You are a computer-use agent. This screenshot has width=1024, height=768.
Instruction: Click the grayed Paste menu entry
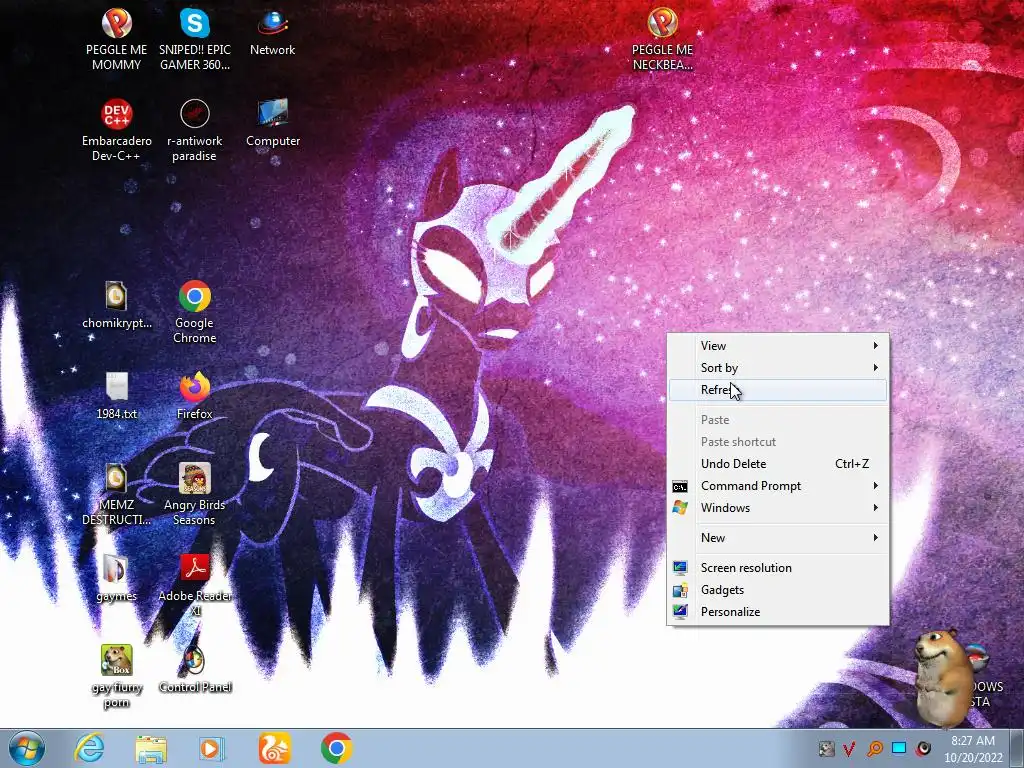[778, 420]
